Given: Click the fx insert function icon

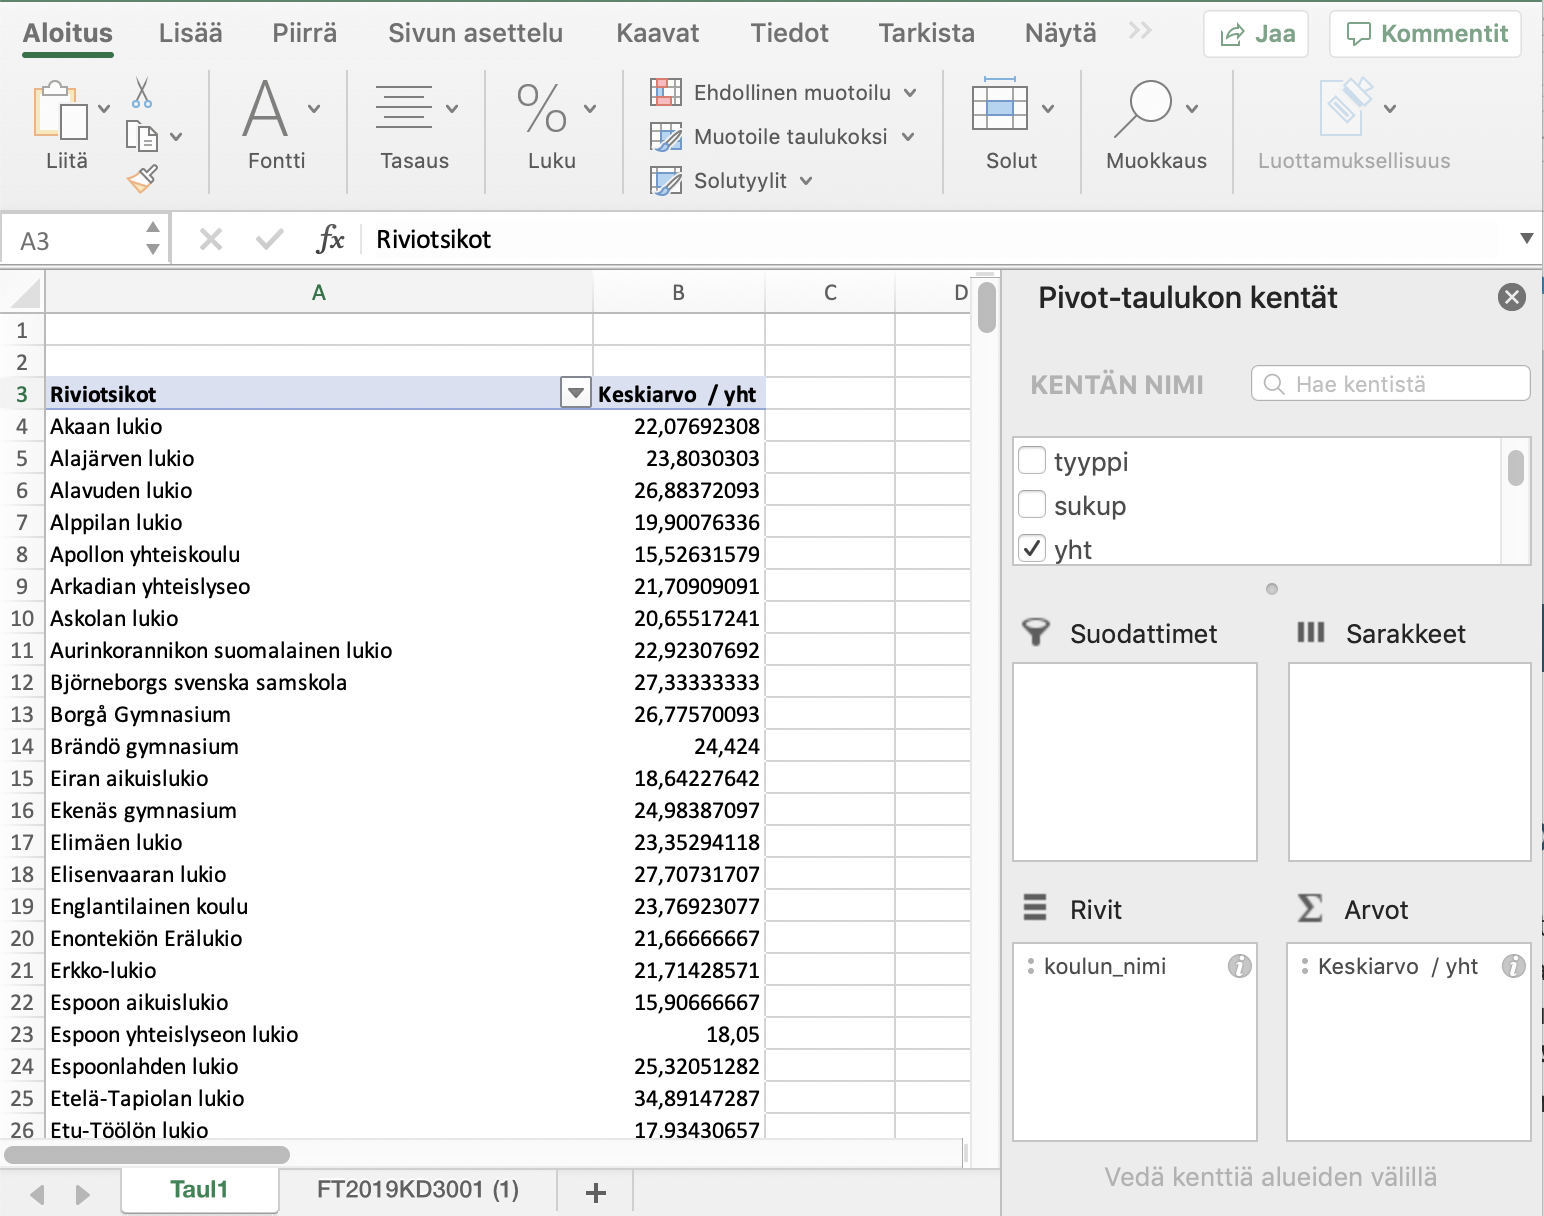Looking at the screenshot, I should pyautogui.click(x=330, y=240).
